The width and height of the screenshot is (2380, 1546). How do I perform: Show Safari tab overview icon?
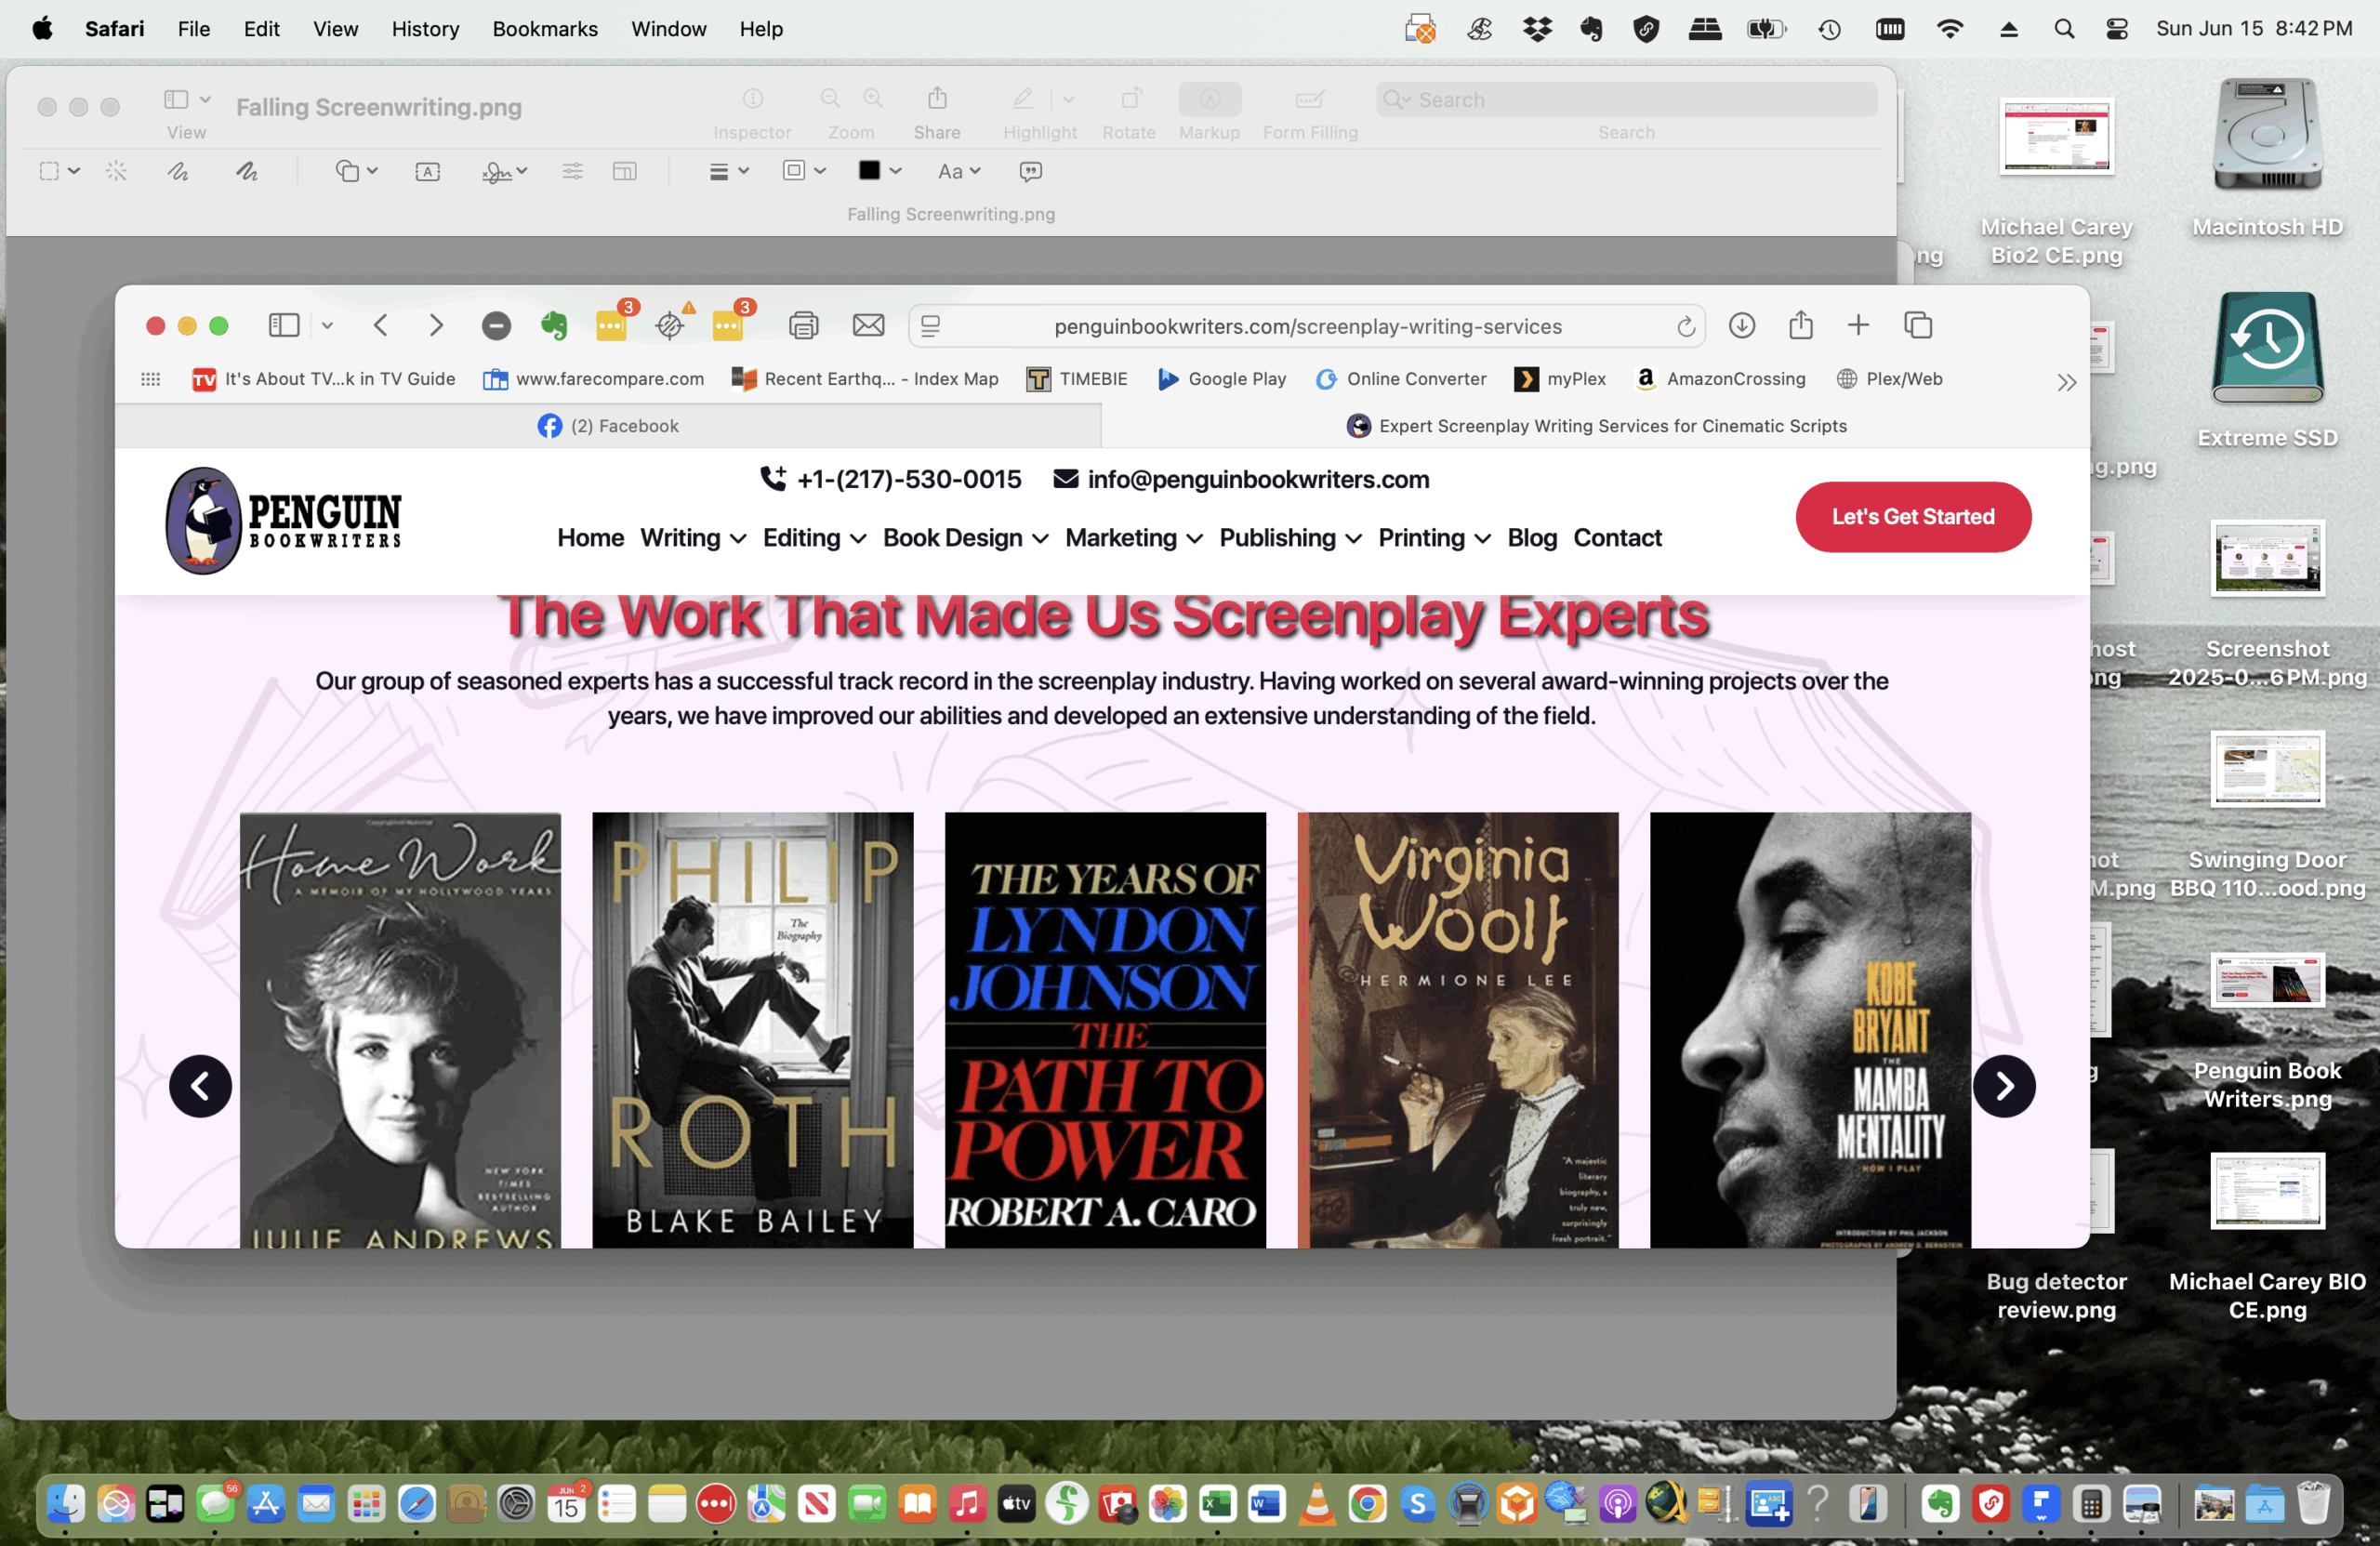[1918, 325]
